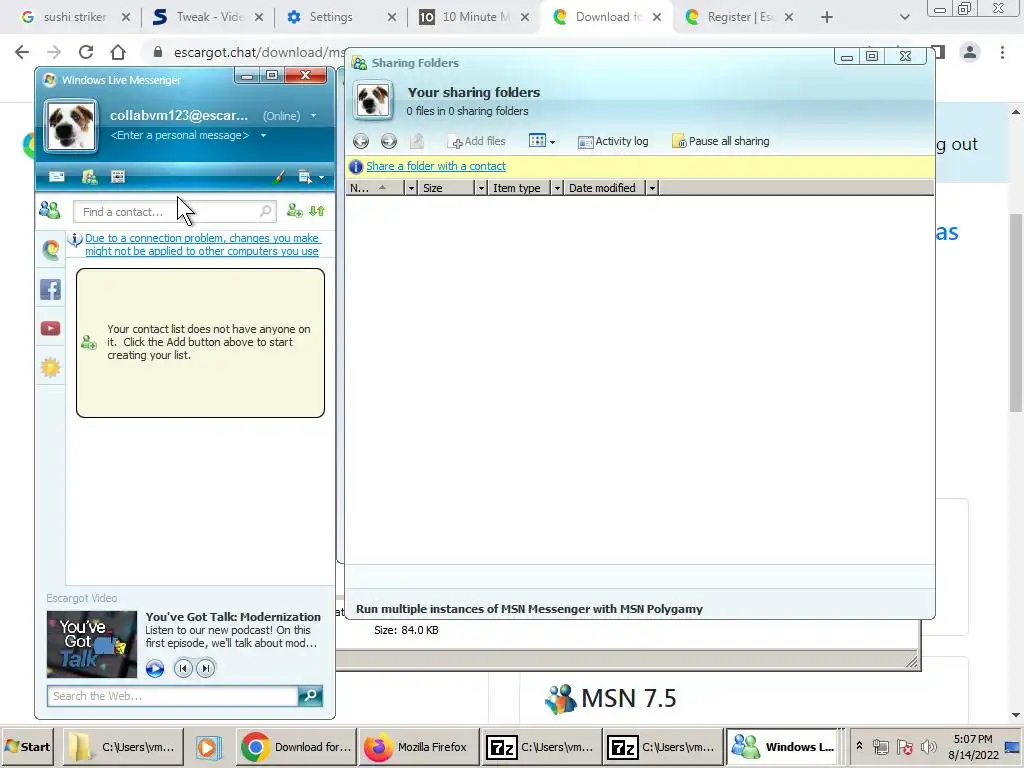Open Share a folder with a contact link

[436, 166]
